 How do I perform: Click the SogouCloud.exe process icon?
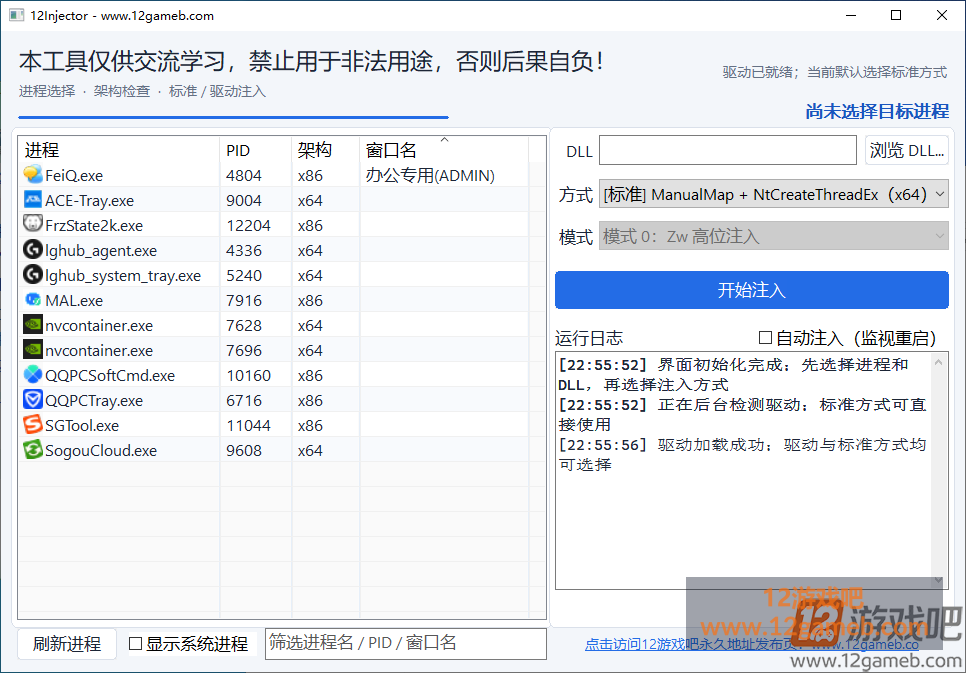33,450
